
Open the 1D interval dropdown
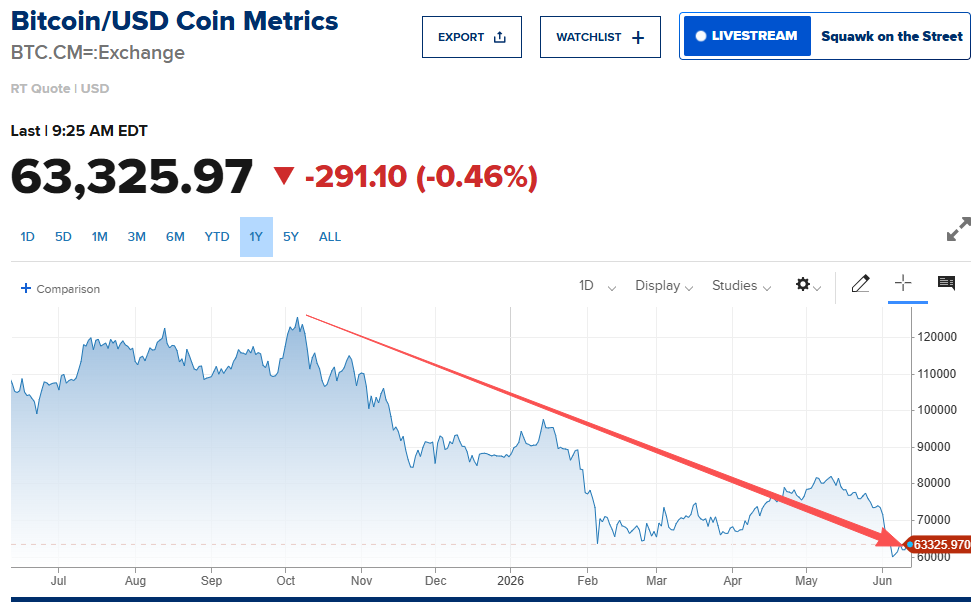click(x=598, y=286)
